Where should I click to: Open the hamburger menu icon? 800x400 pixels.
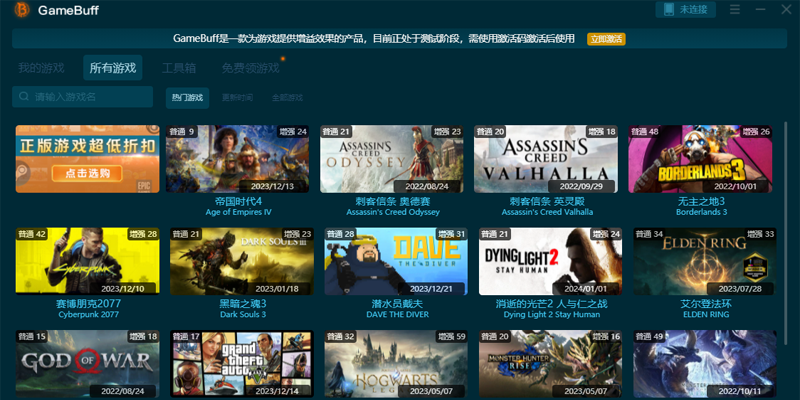pos(735,9)
